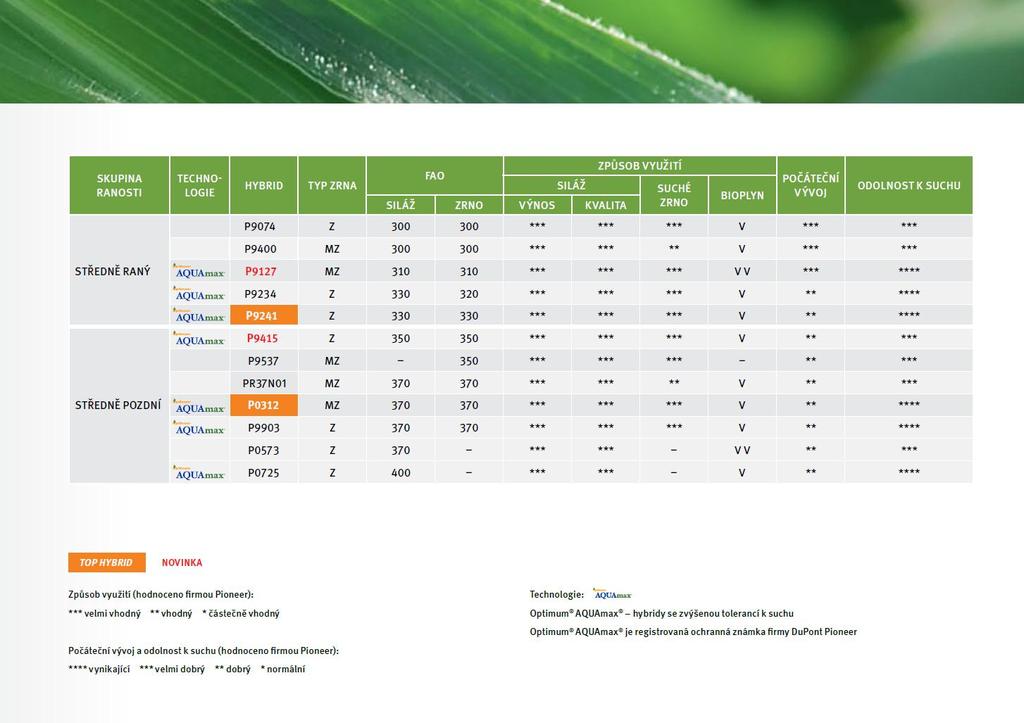Click hybrid name P0573
Viewport: 1024px width, 723px height.
264,450
